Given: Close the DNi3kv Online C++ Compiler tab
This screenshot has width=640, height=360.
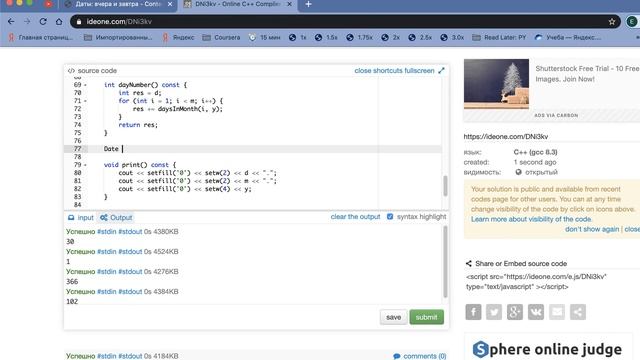Looking at the screenshot, I should (x=289, y=4).
